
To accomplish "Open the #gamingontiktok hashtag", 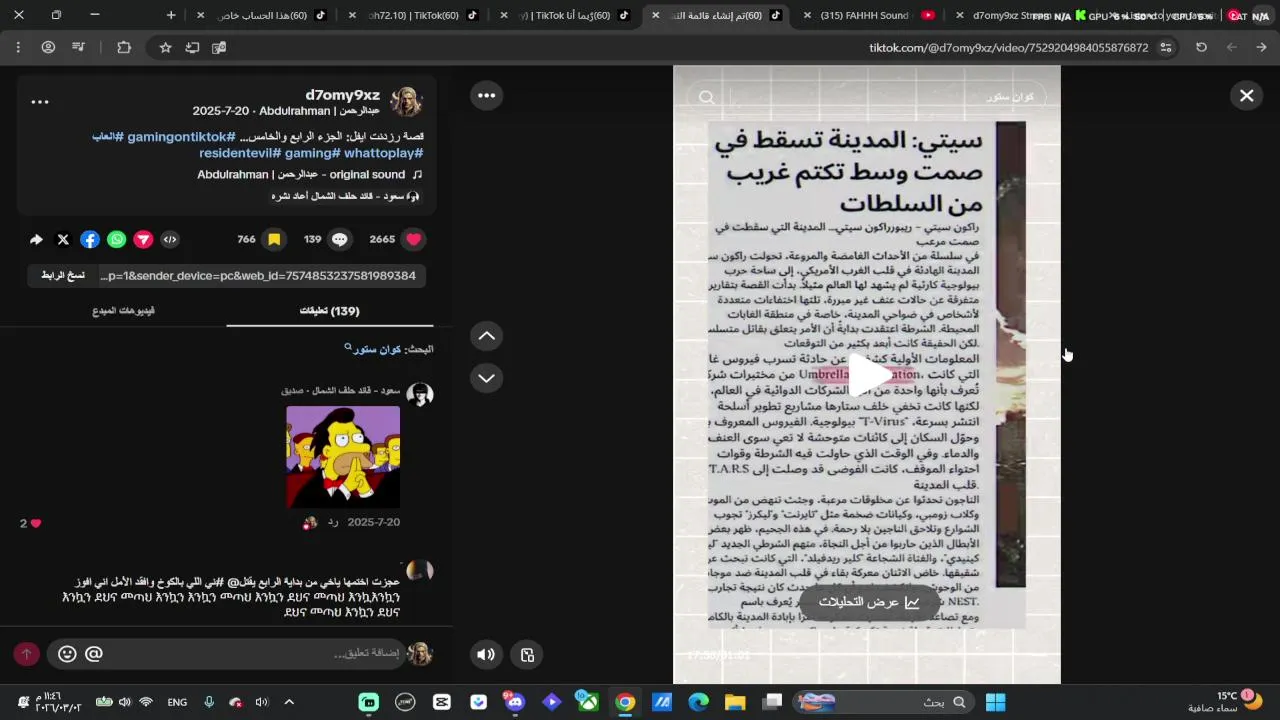I will coord(182,136).
